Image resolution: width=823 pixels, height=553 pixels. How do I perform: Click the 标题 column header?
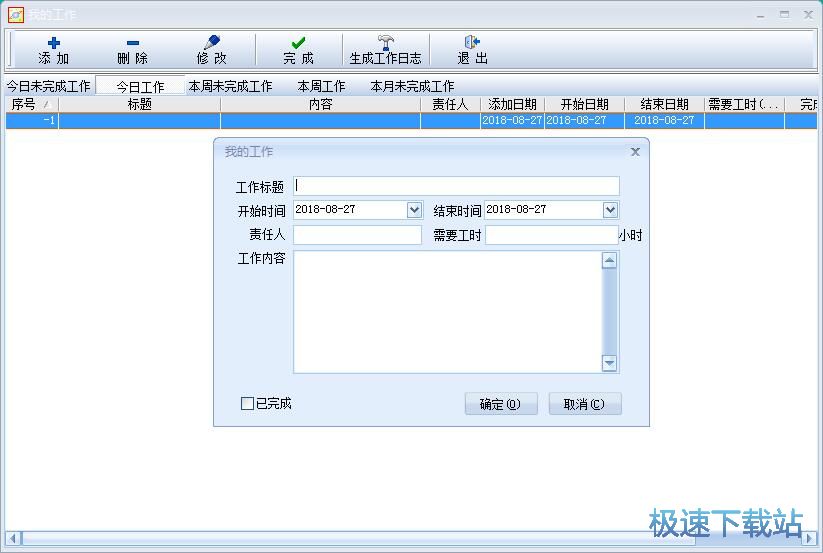click(140, 104)
